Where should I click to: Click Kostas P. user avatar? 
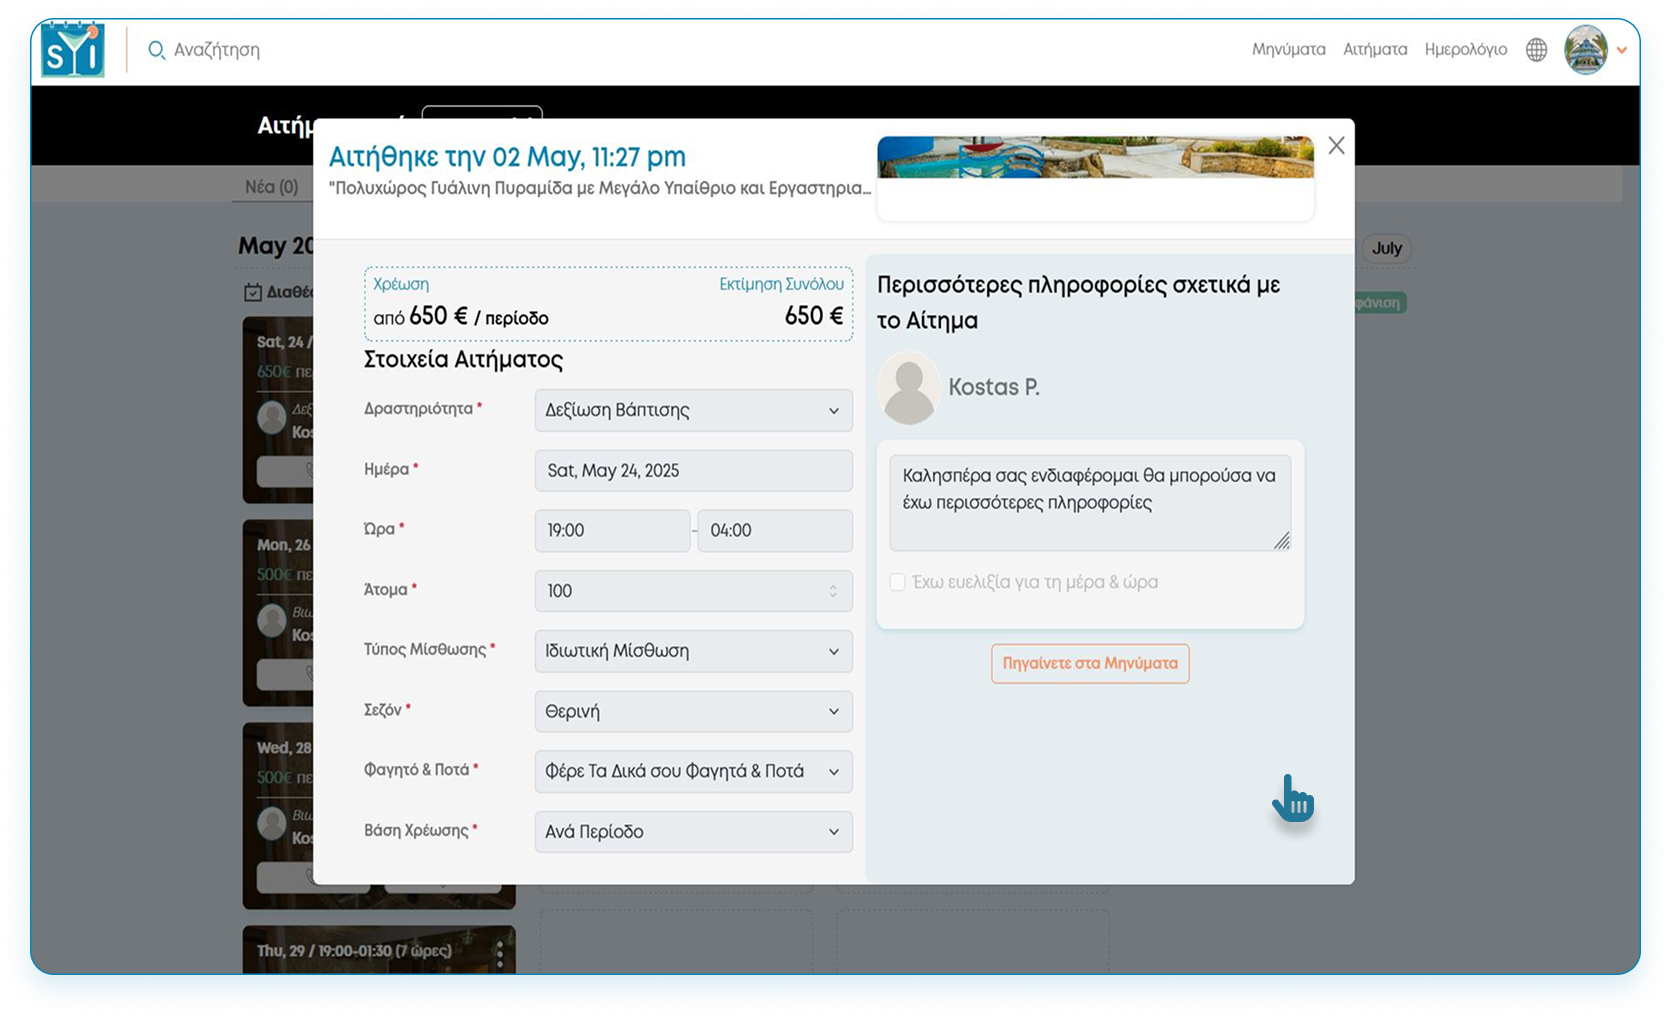(x=909, y=388)
